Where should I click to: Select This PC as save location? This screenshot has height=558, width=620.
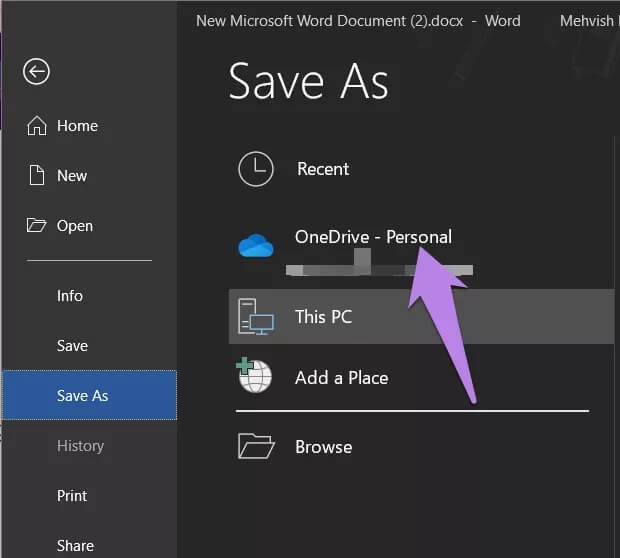pyautogui.click(x=421, y=316)
